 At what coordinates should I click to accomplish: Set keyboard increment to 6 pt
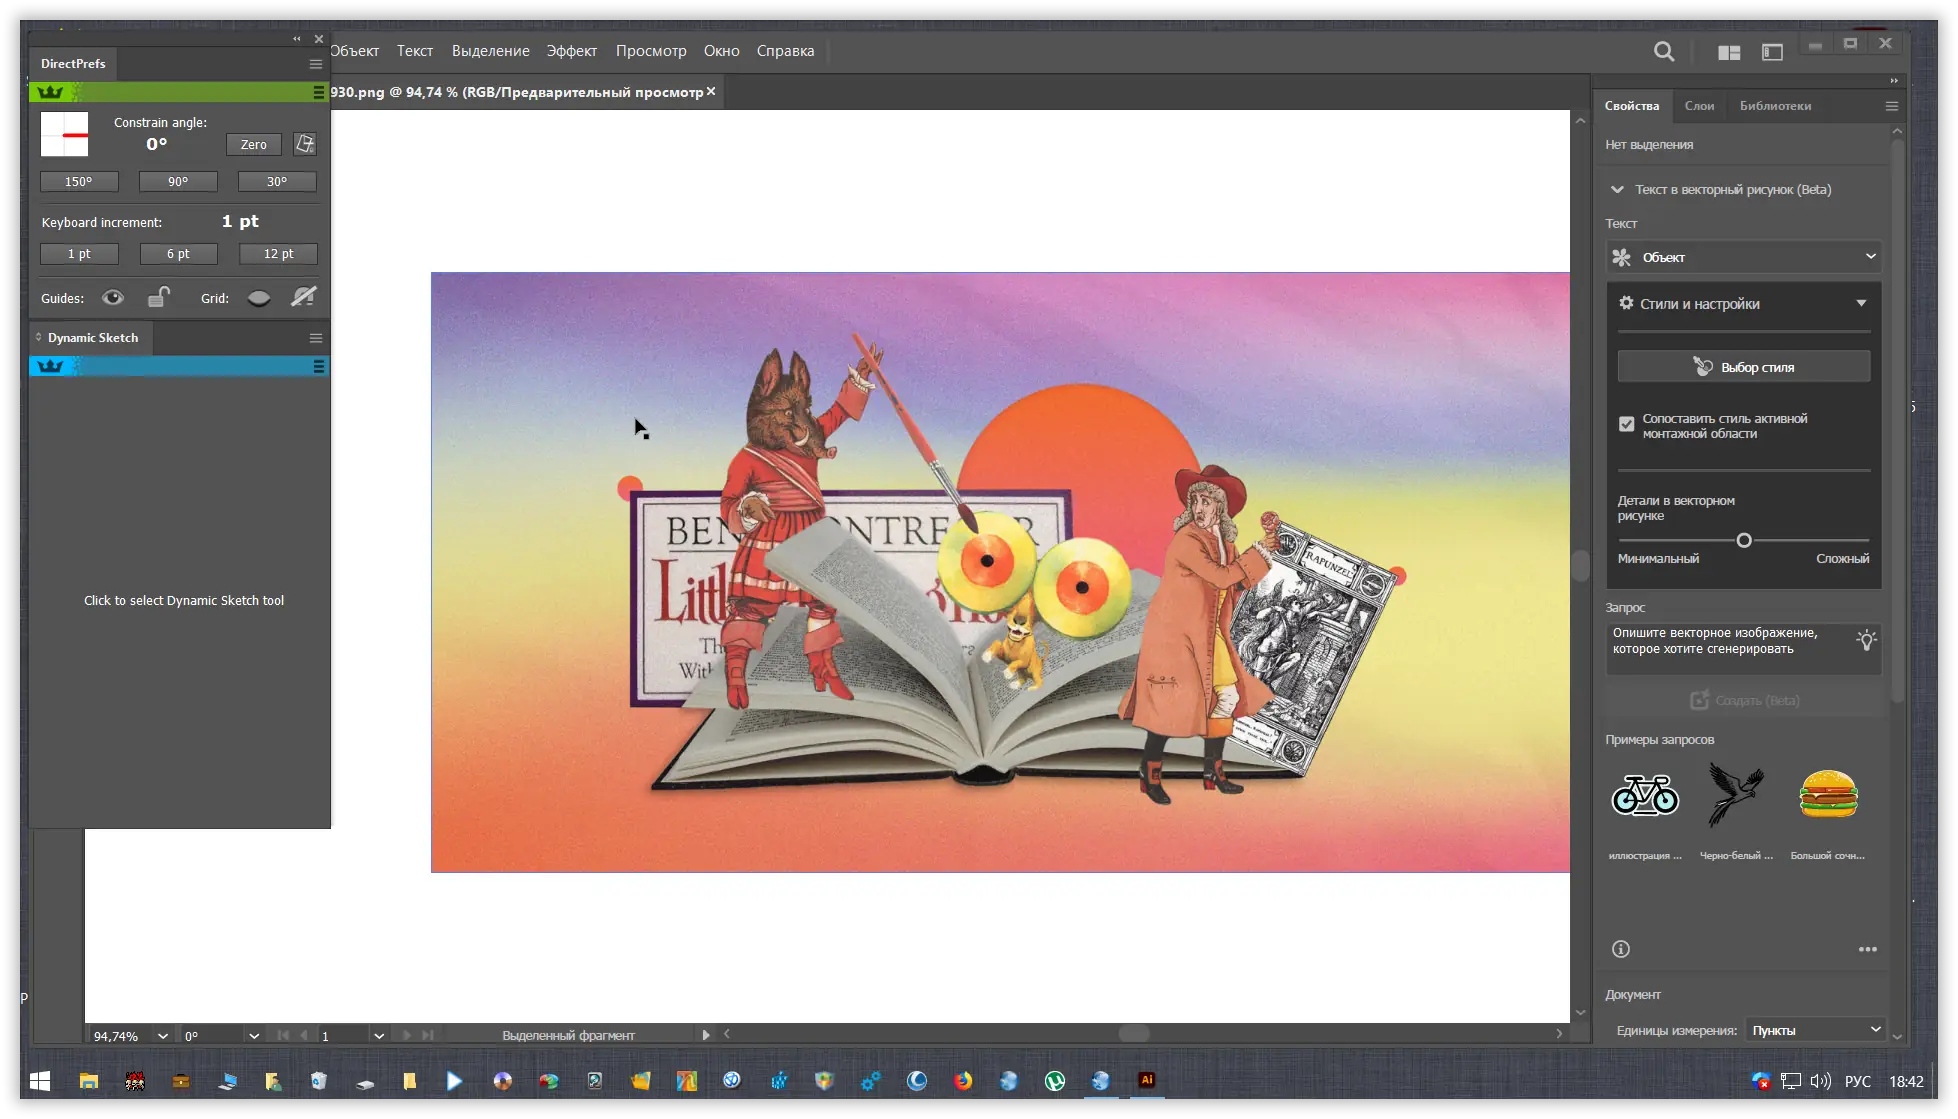[178, 253]
